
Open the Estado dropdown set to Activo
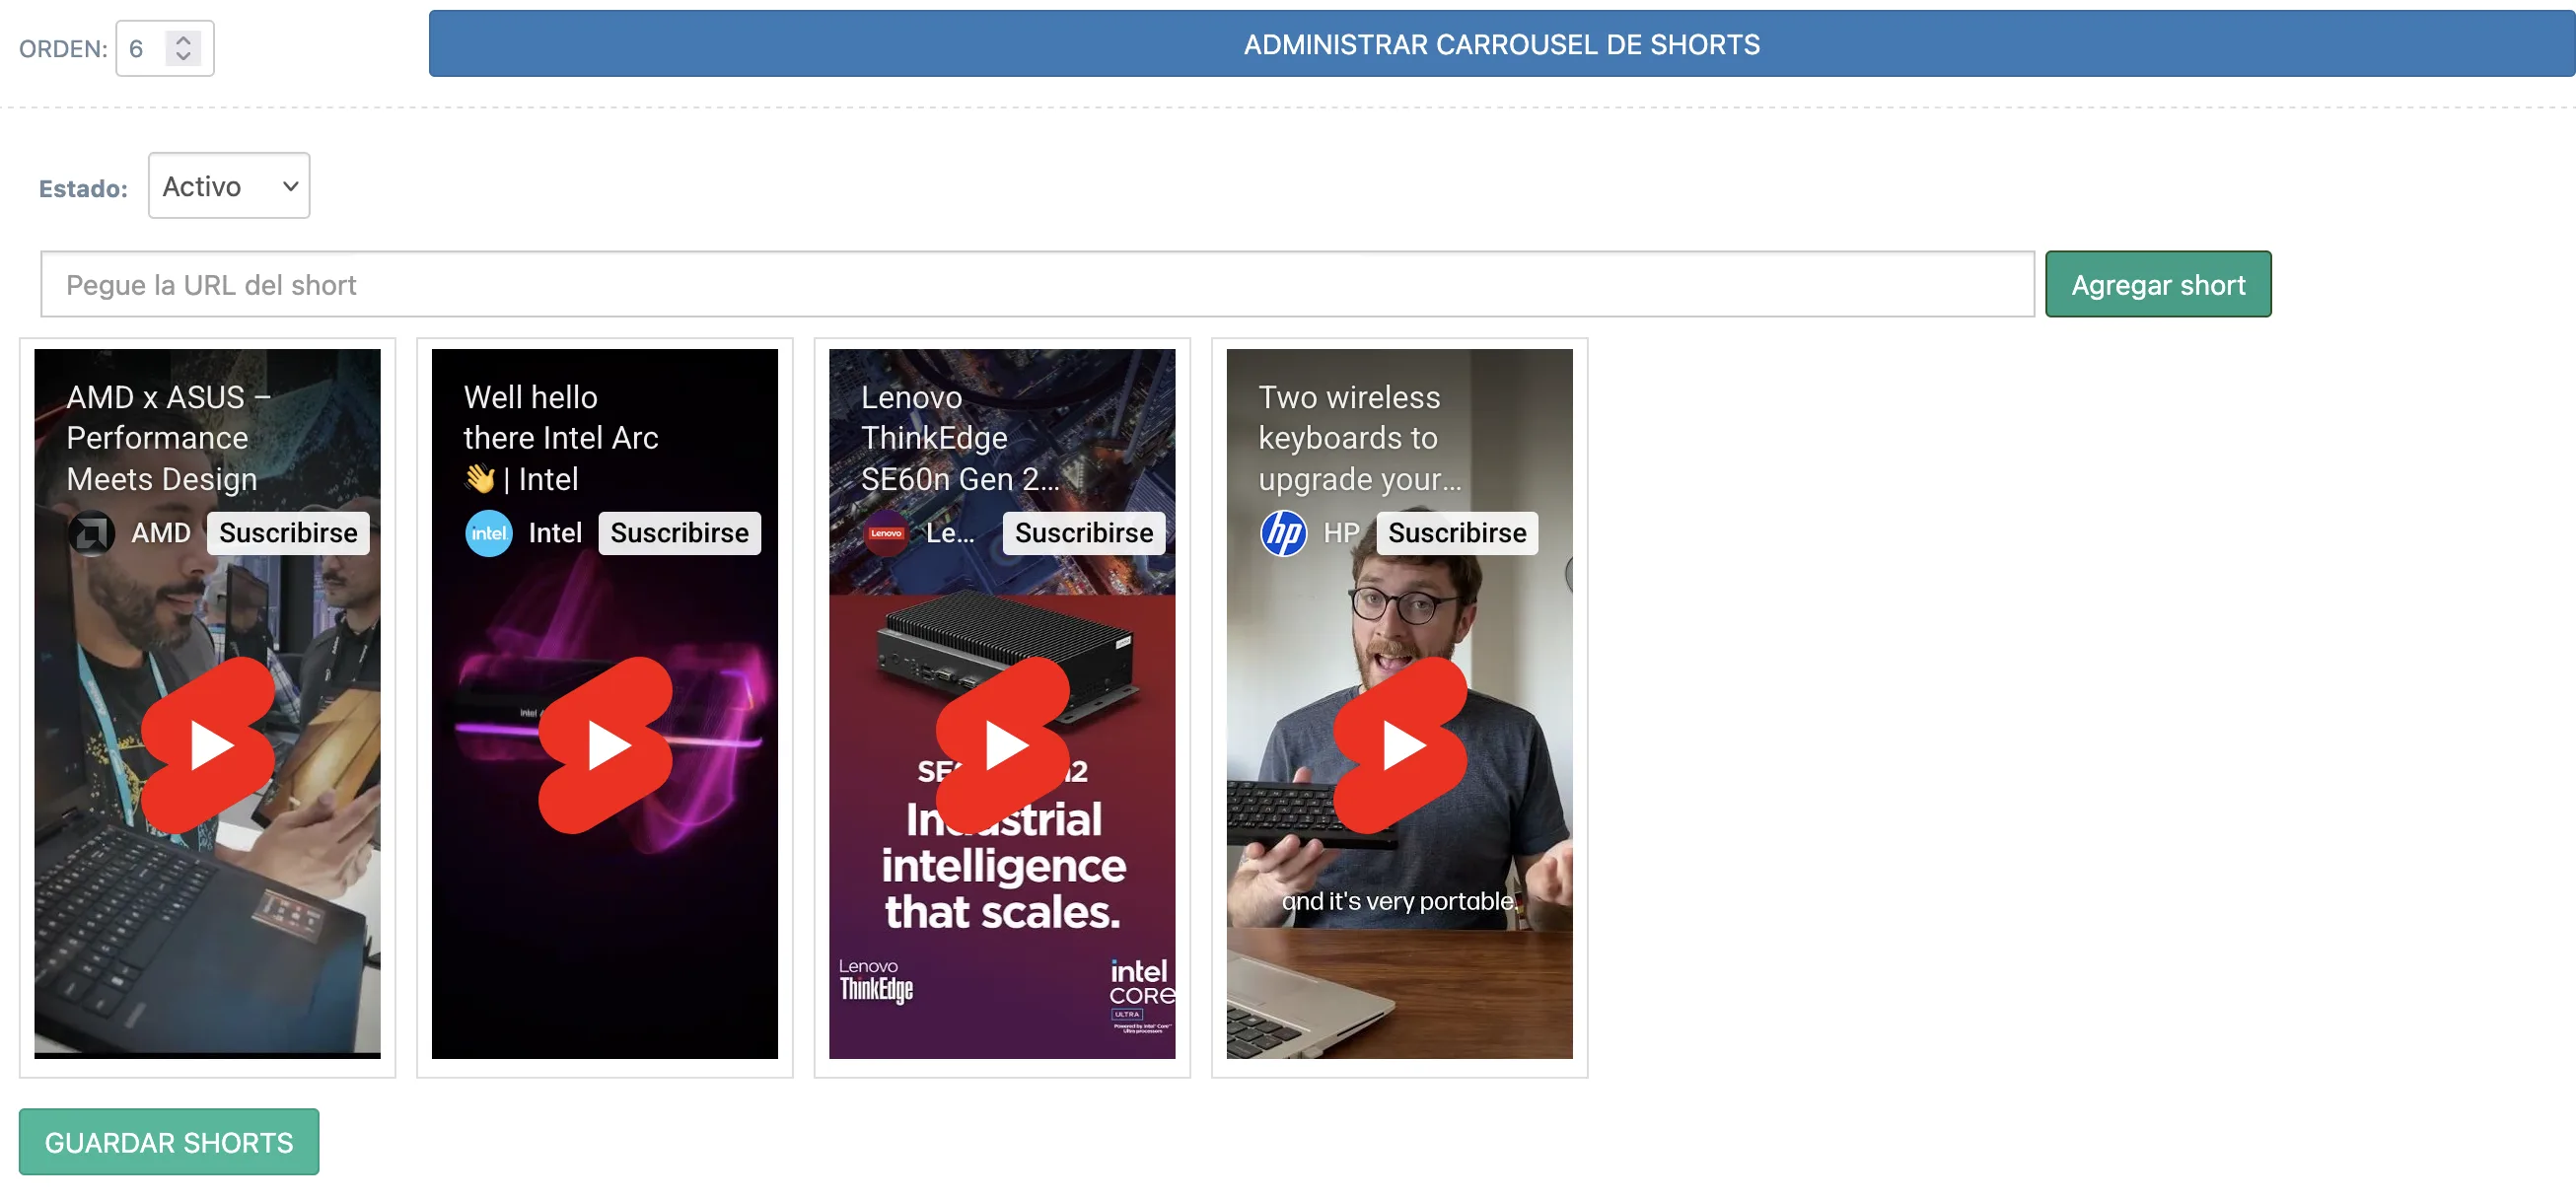(229, 186)
